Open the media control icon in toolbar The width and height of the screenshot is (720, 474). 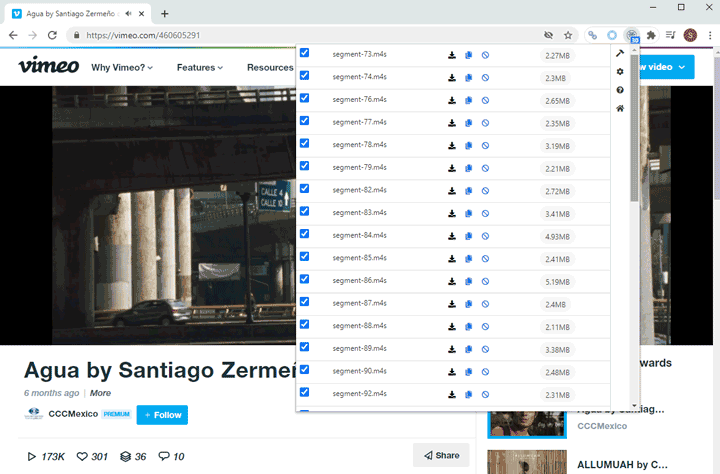tap(670, 35)
